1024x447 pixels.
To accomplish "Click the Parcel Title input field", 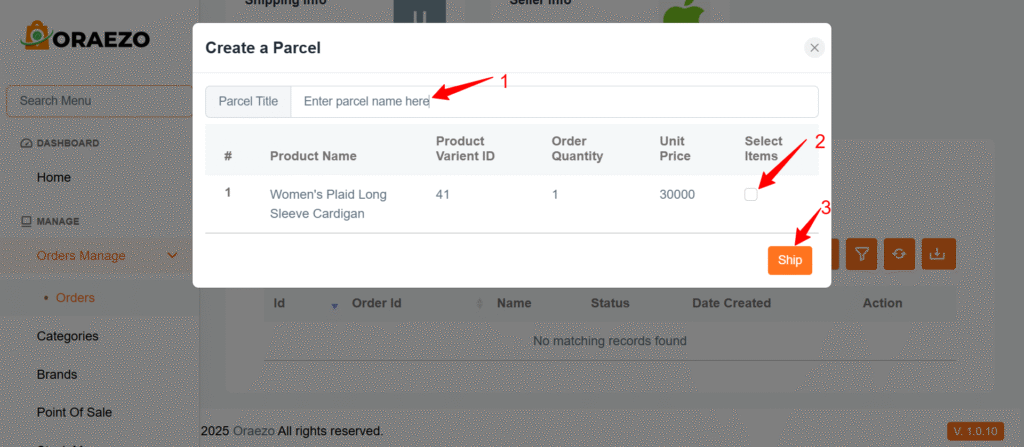I will coord(554,101).
